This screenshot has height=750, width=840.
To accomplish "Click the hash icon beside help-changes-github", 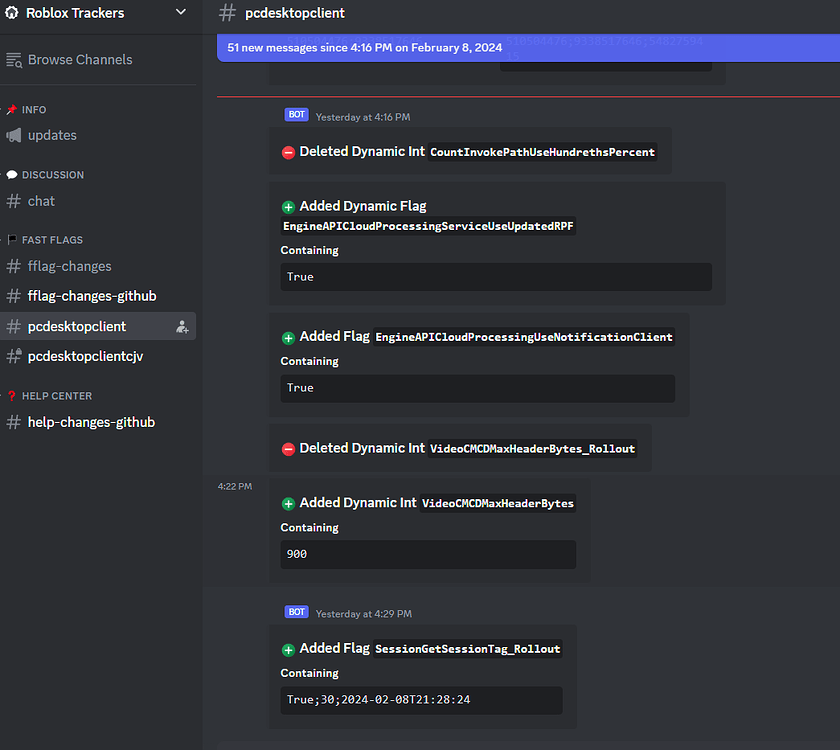I will [13, 422].
